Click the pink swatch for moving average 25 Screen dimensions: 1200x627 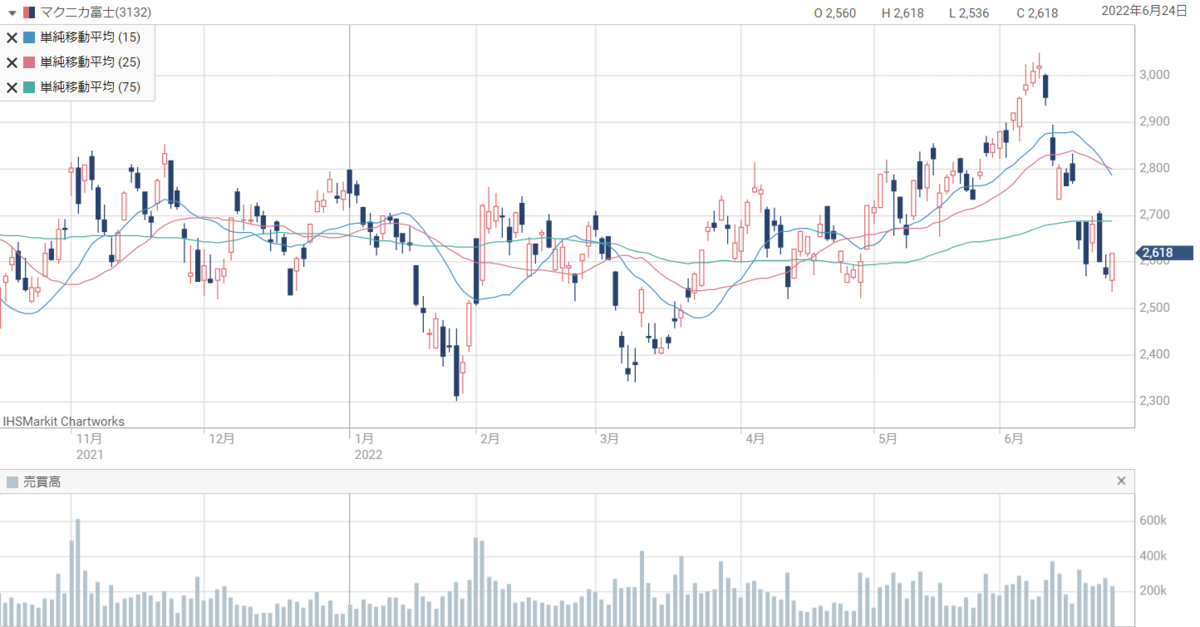point(30,62)
